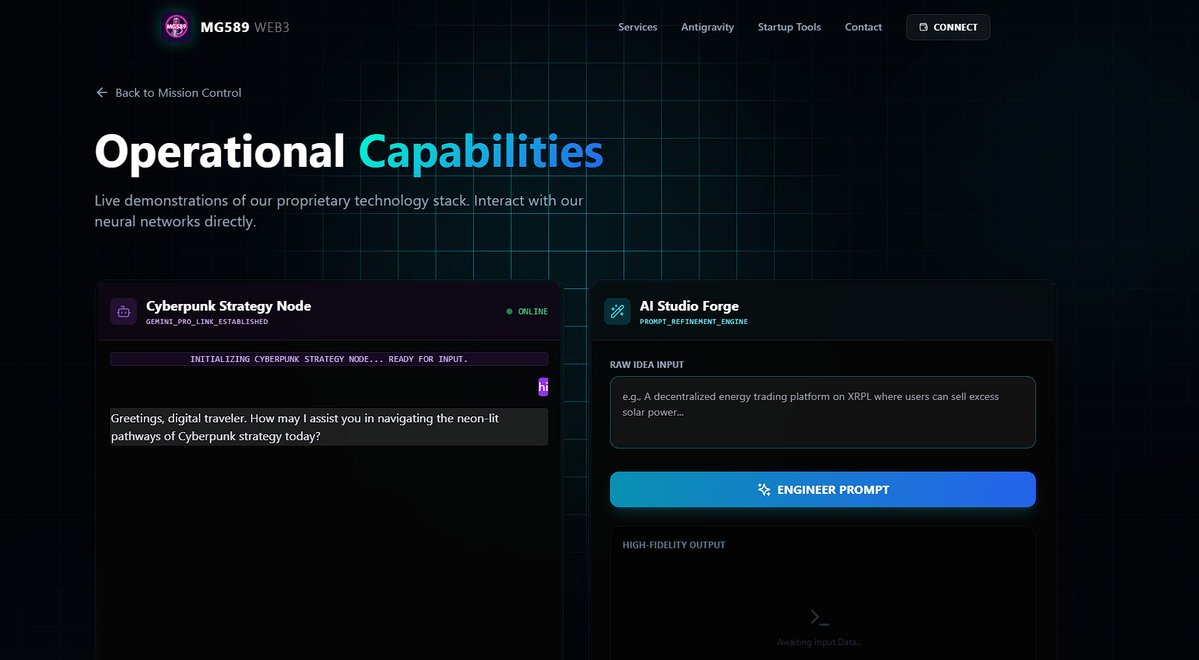This screenshot has width=1199, height=660.
Task: Click the magic wand icon of AI Studio Forge
Action: point(617,311)
